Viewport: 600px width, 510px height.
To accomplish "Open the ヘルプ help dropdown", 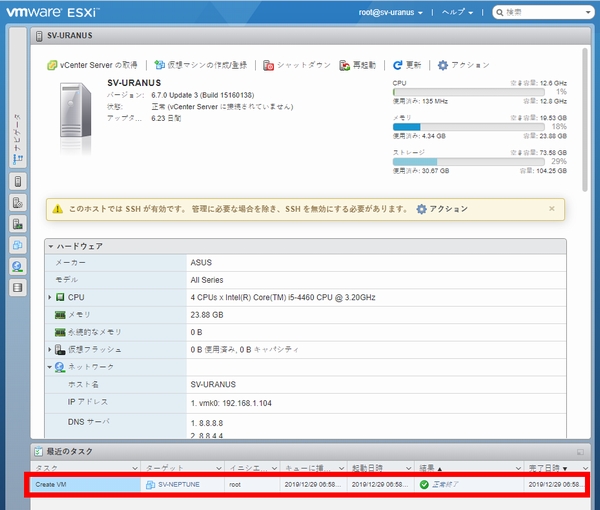I will coord(457,12).
